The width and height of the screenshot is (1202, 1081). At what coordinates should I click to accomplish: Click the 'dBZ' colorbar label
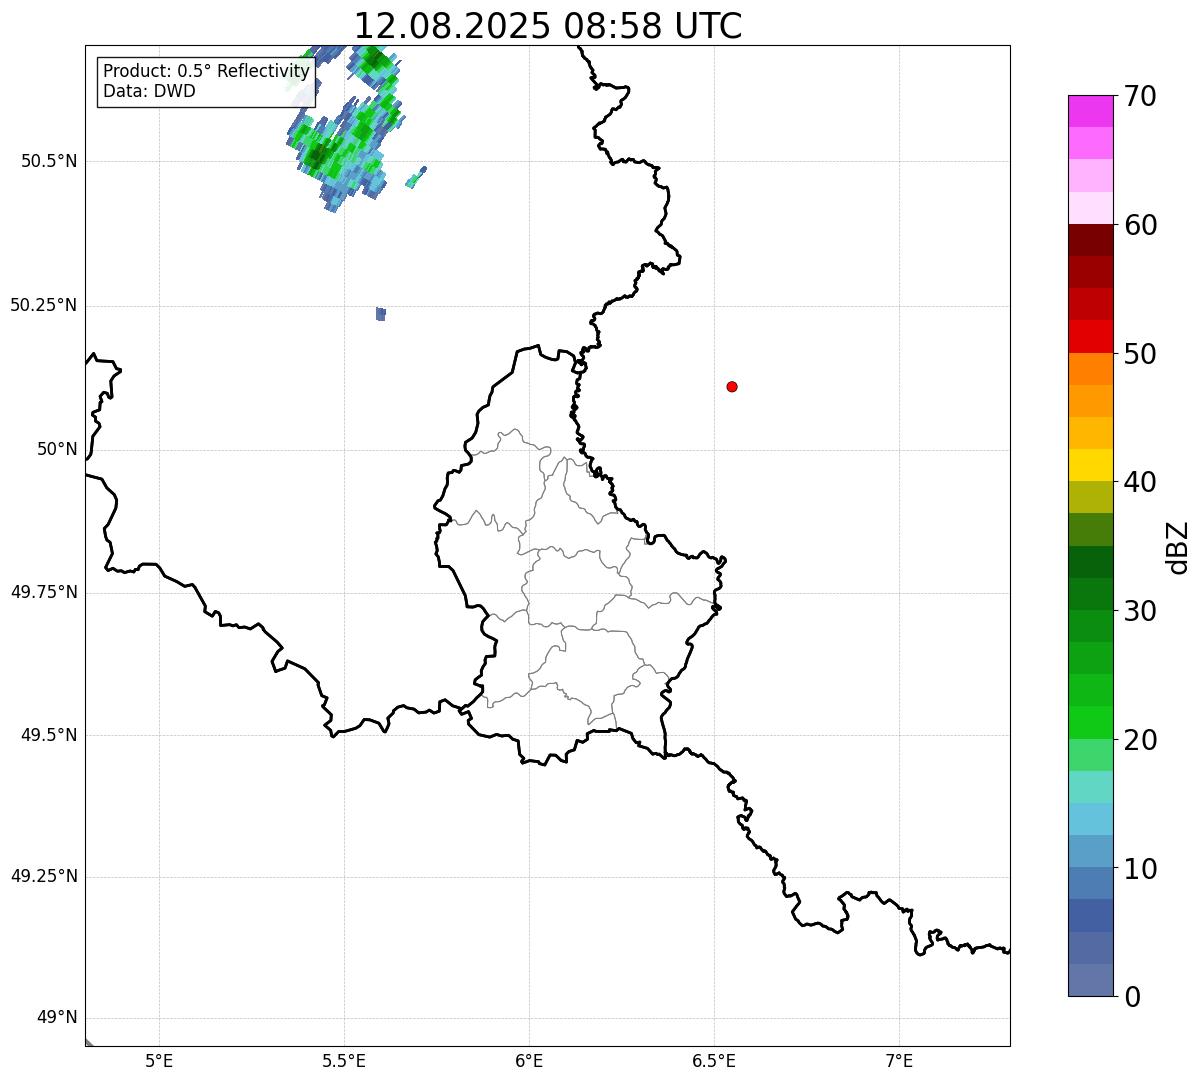tap(1178, 546)
